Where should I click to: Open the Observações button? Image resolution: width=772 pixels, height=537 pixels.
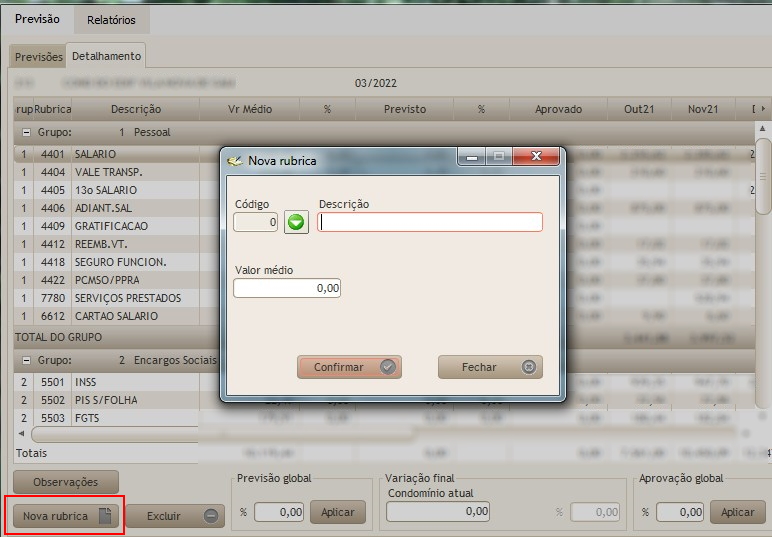point(66,482)
